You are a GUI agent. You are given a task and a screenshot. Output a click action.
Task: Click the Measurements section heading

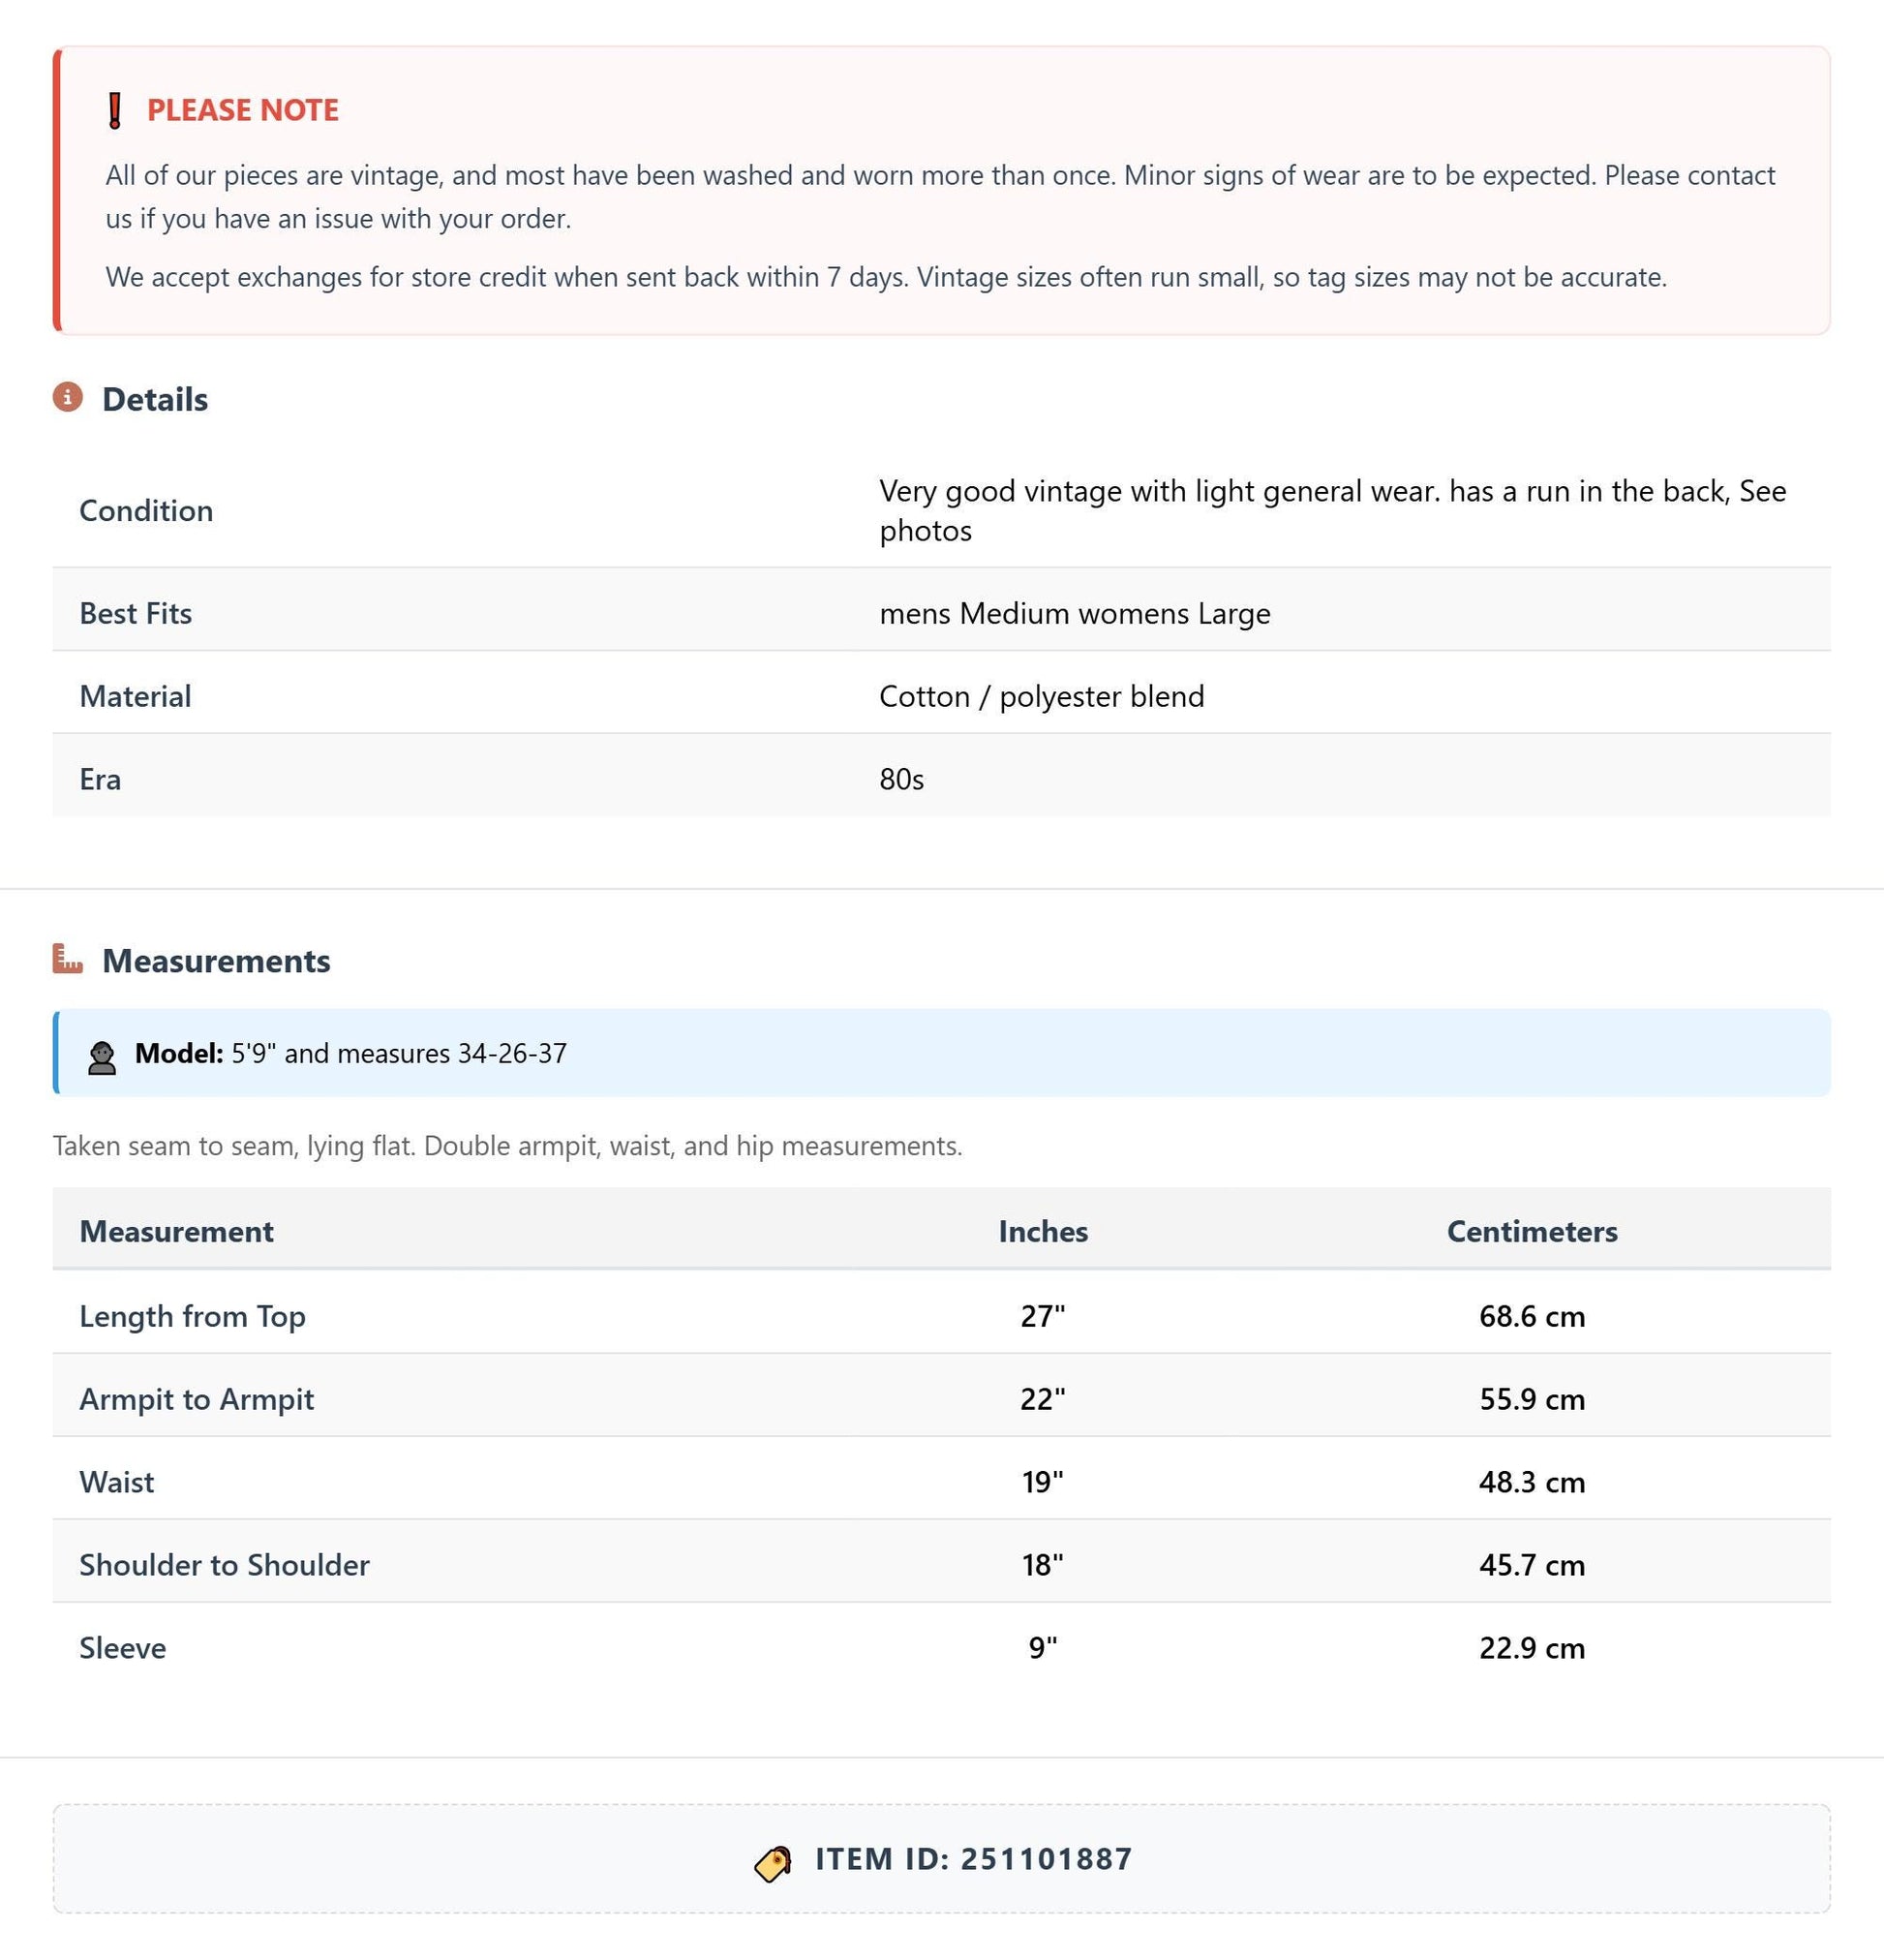tap(216, 960)
